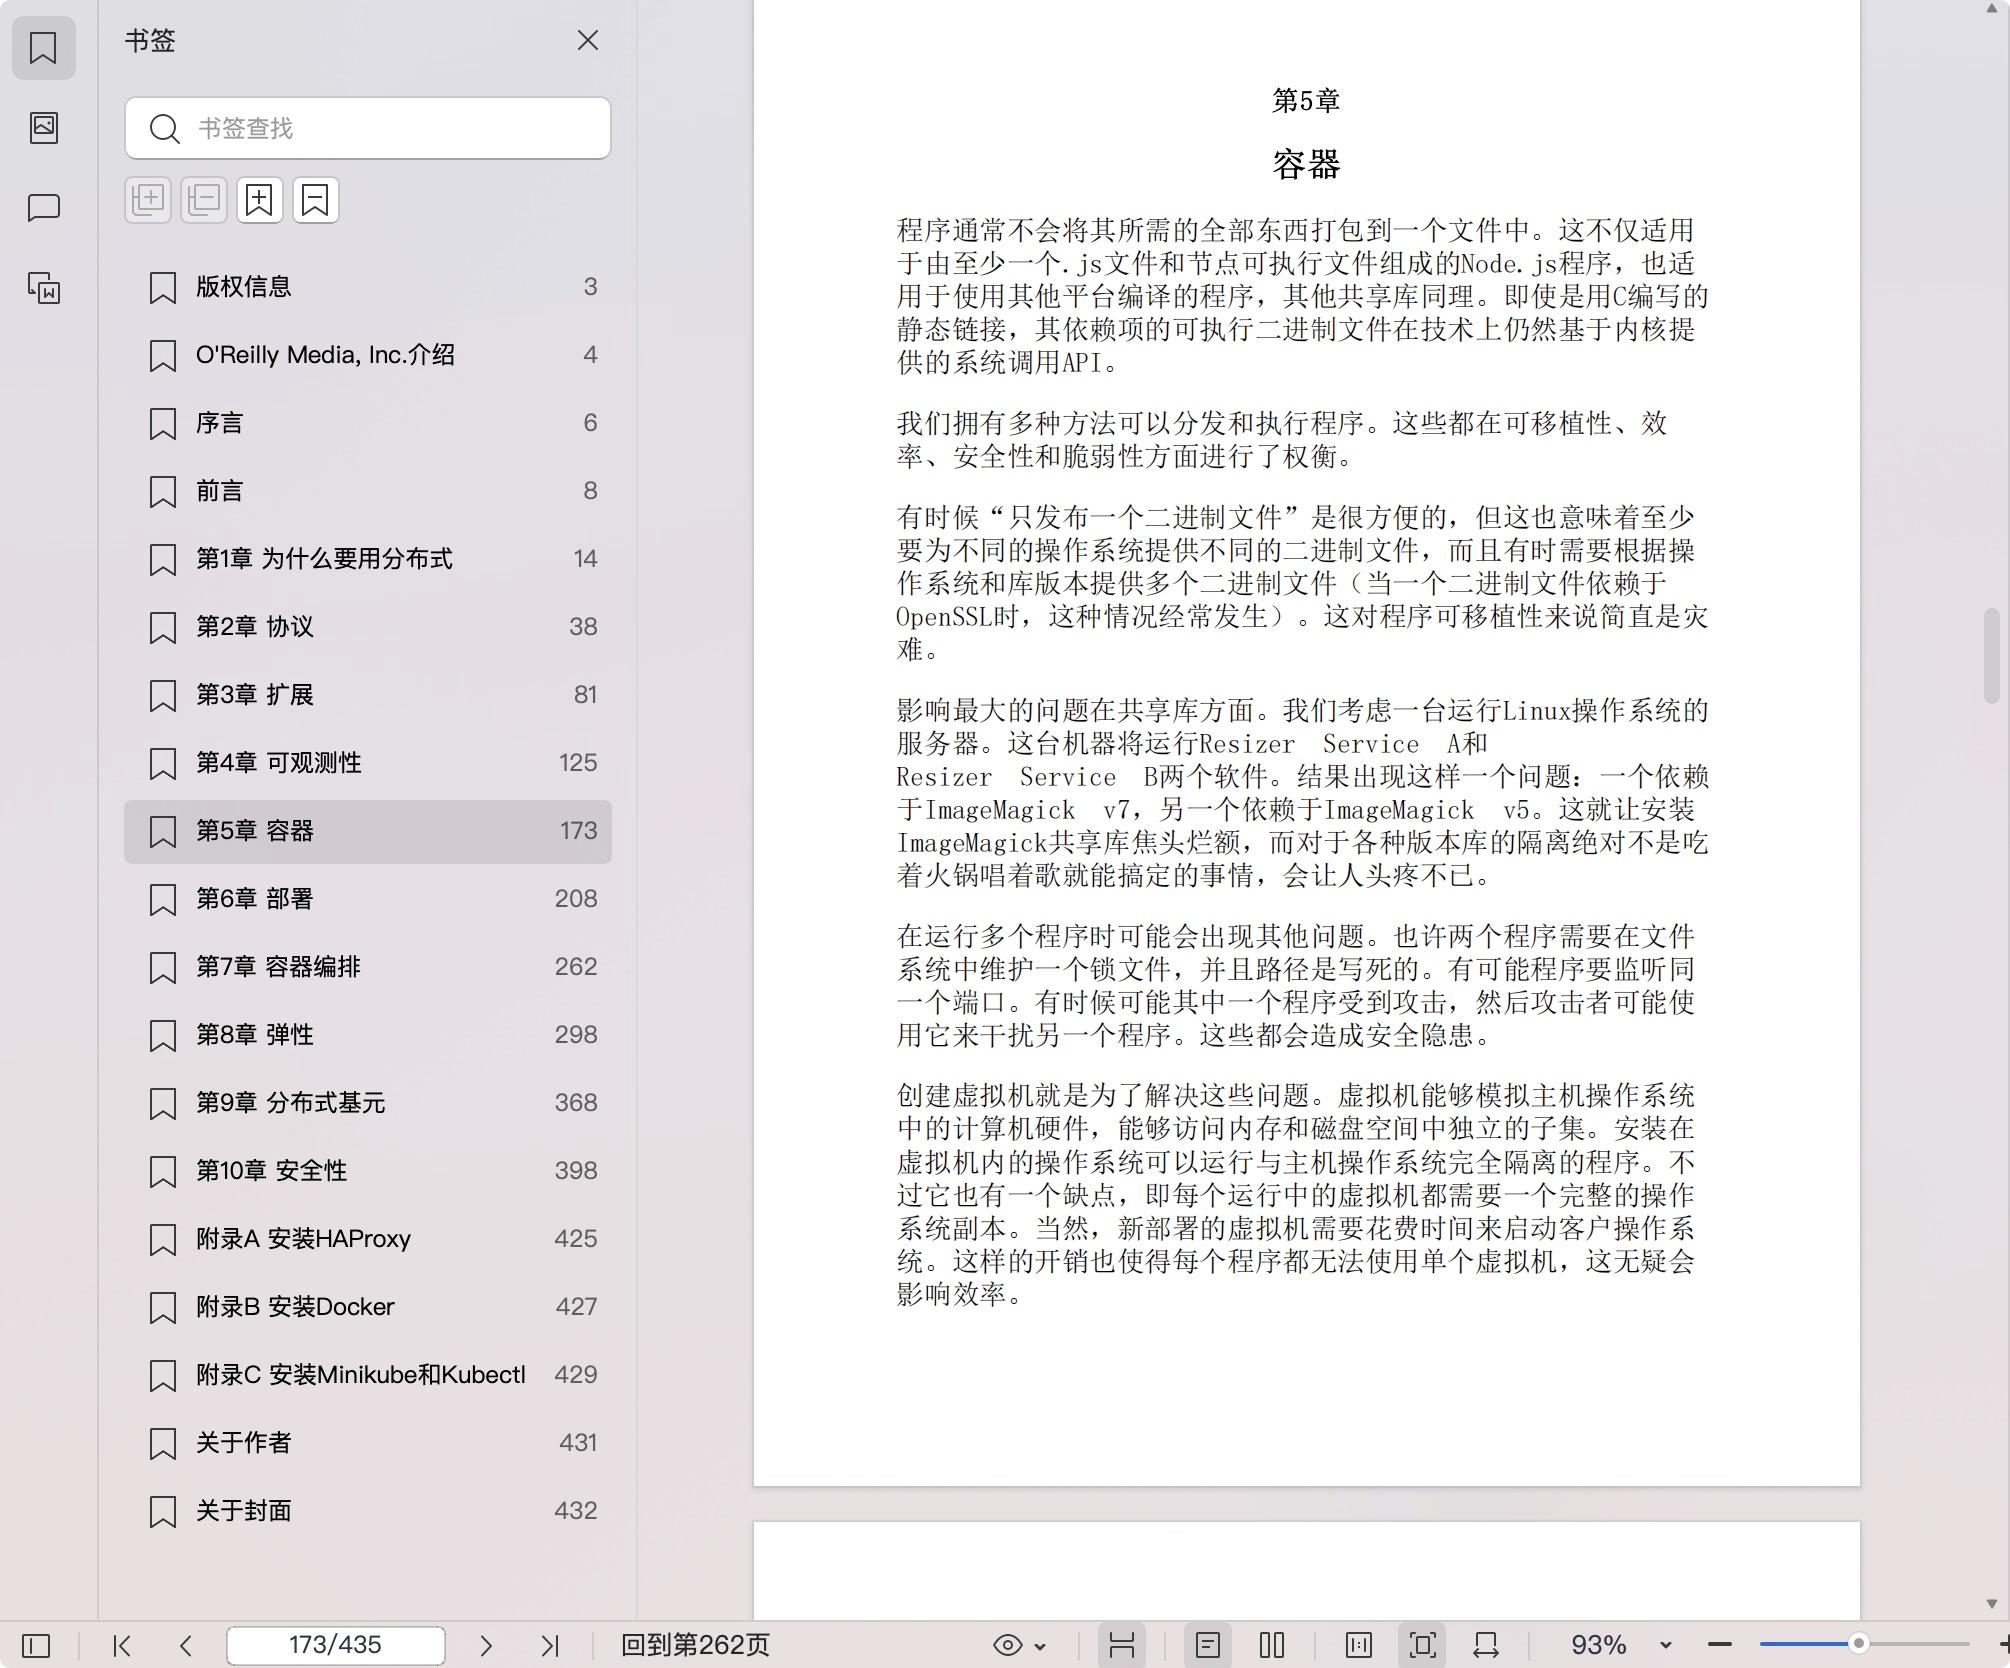The height and width of the screenshot is (1668, 2010).
Task: Click 93% zoom value
Action: pos(1598,1645)
